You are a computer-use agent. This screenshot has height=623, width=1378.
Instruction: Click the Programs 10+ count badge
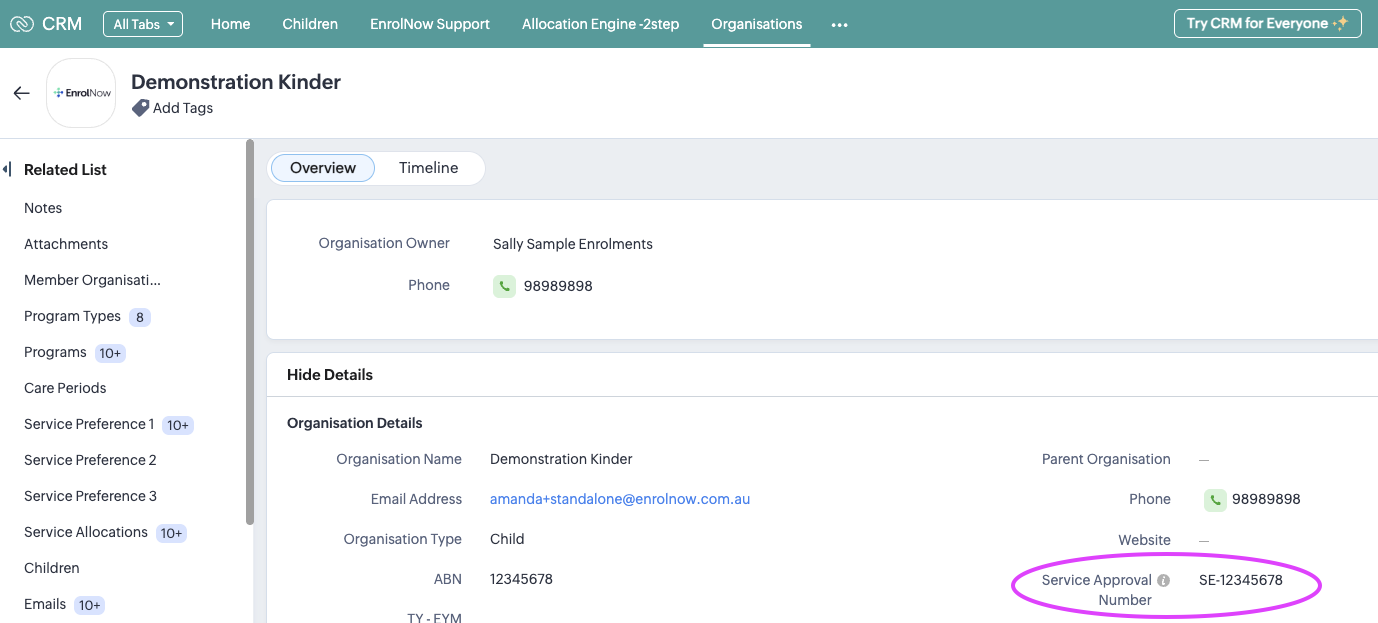(x=110, y=353)
